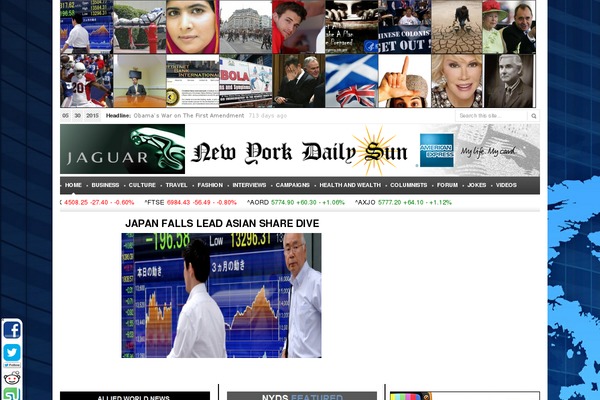The image size is (600, 400).
Task: Open the Bank International document thumbnail
Action: click(x=193, y=81)
